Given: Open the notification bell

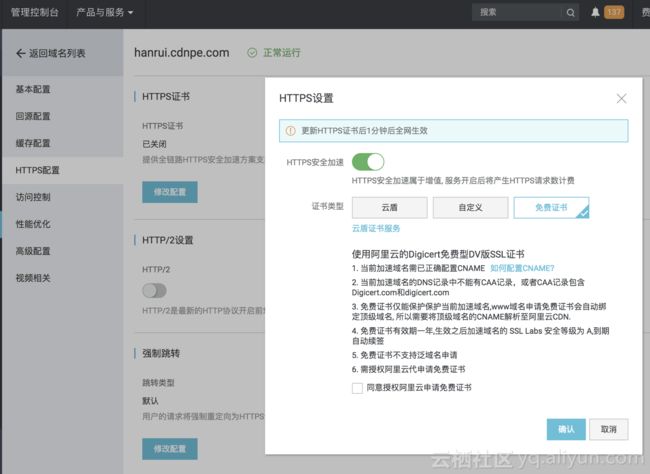Looking at the screenshot, I should (595, 12).
